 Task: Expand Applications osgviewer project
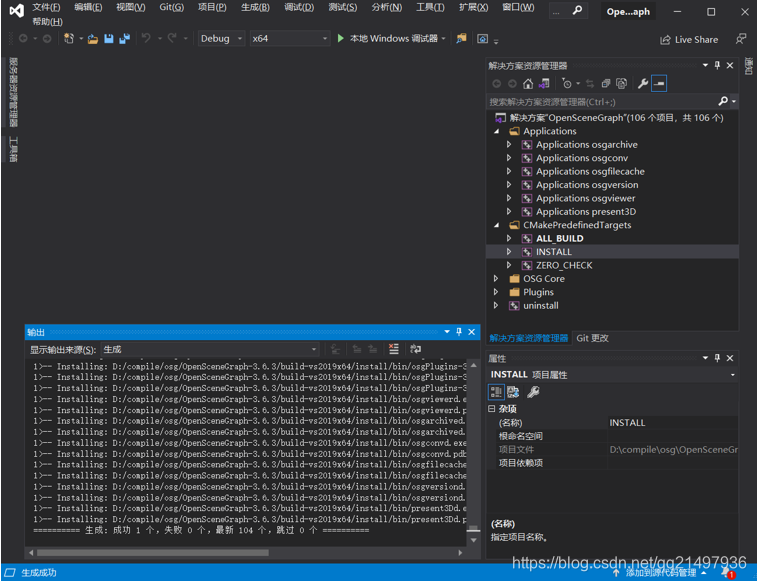[x=509, y=198]
